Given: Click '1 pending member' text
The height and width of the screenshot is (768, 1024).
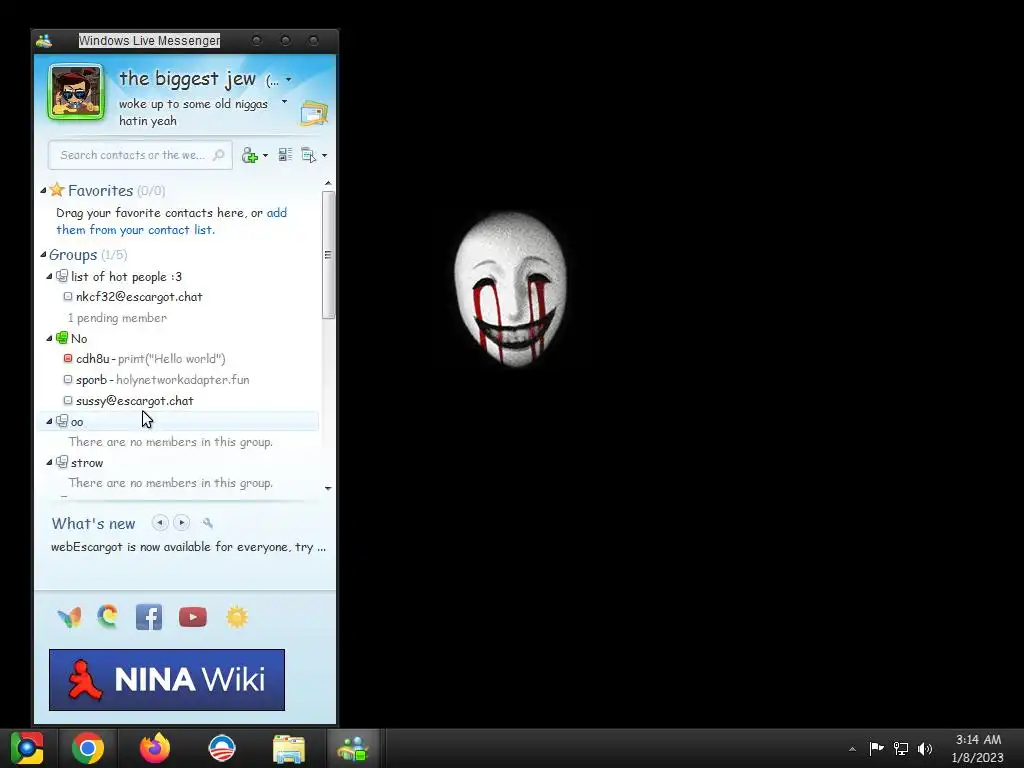Looking at the screenshot, I should tap(117, 318).
